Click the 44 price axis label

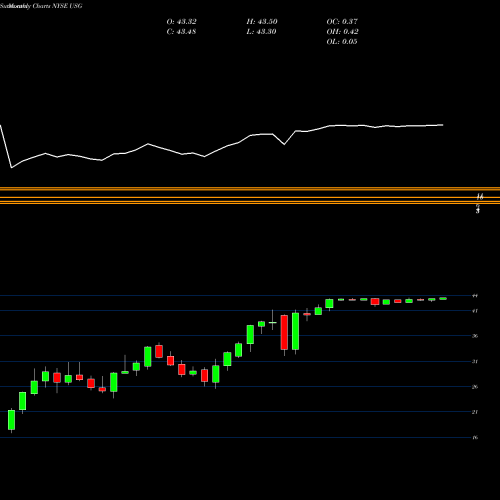(475, 296)
